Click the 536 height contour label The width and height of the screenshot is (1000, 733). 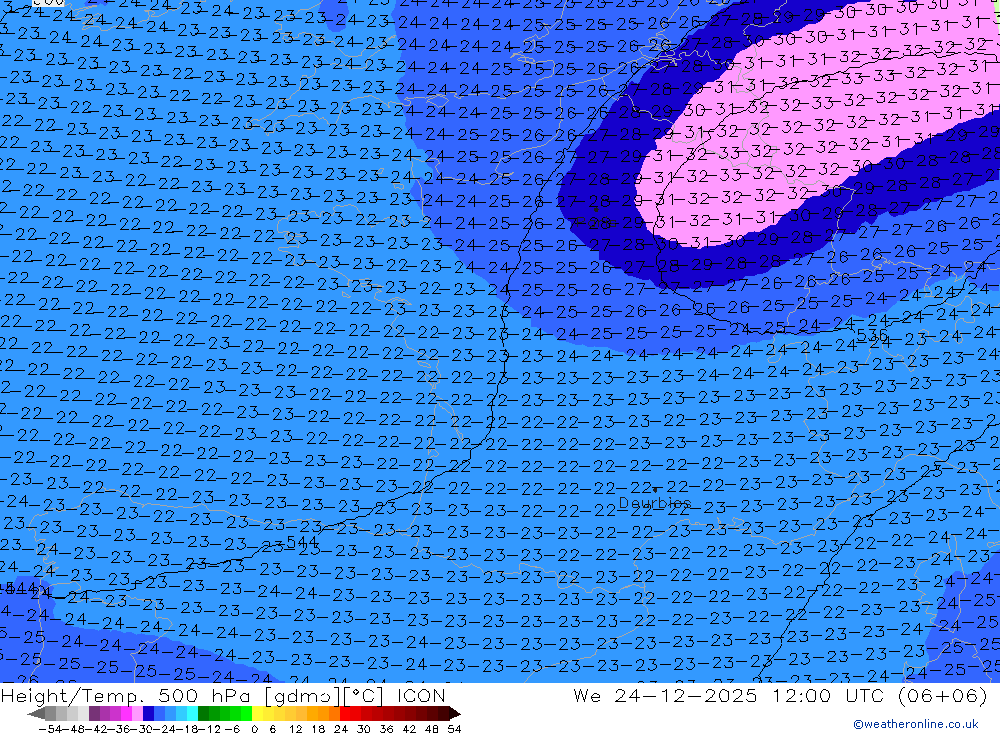[x=872, y=335]
